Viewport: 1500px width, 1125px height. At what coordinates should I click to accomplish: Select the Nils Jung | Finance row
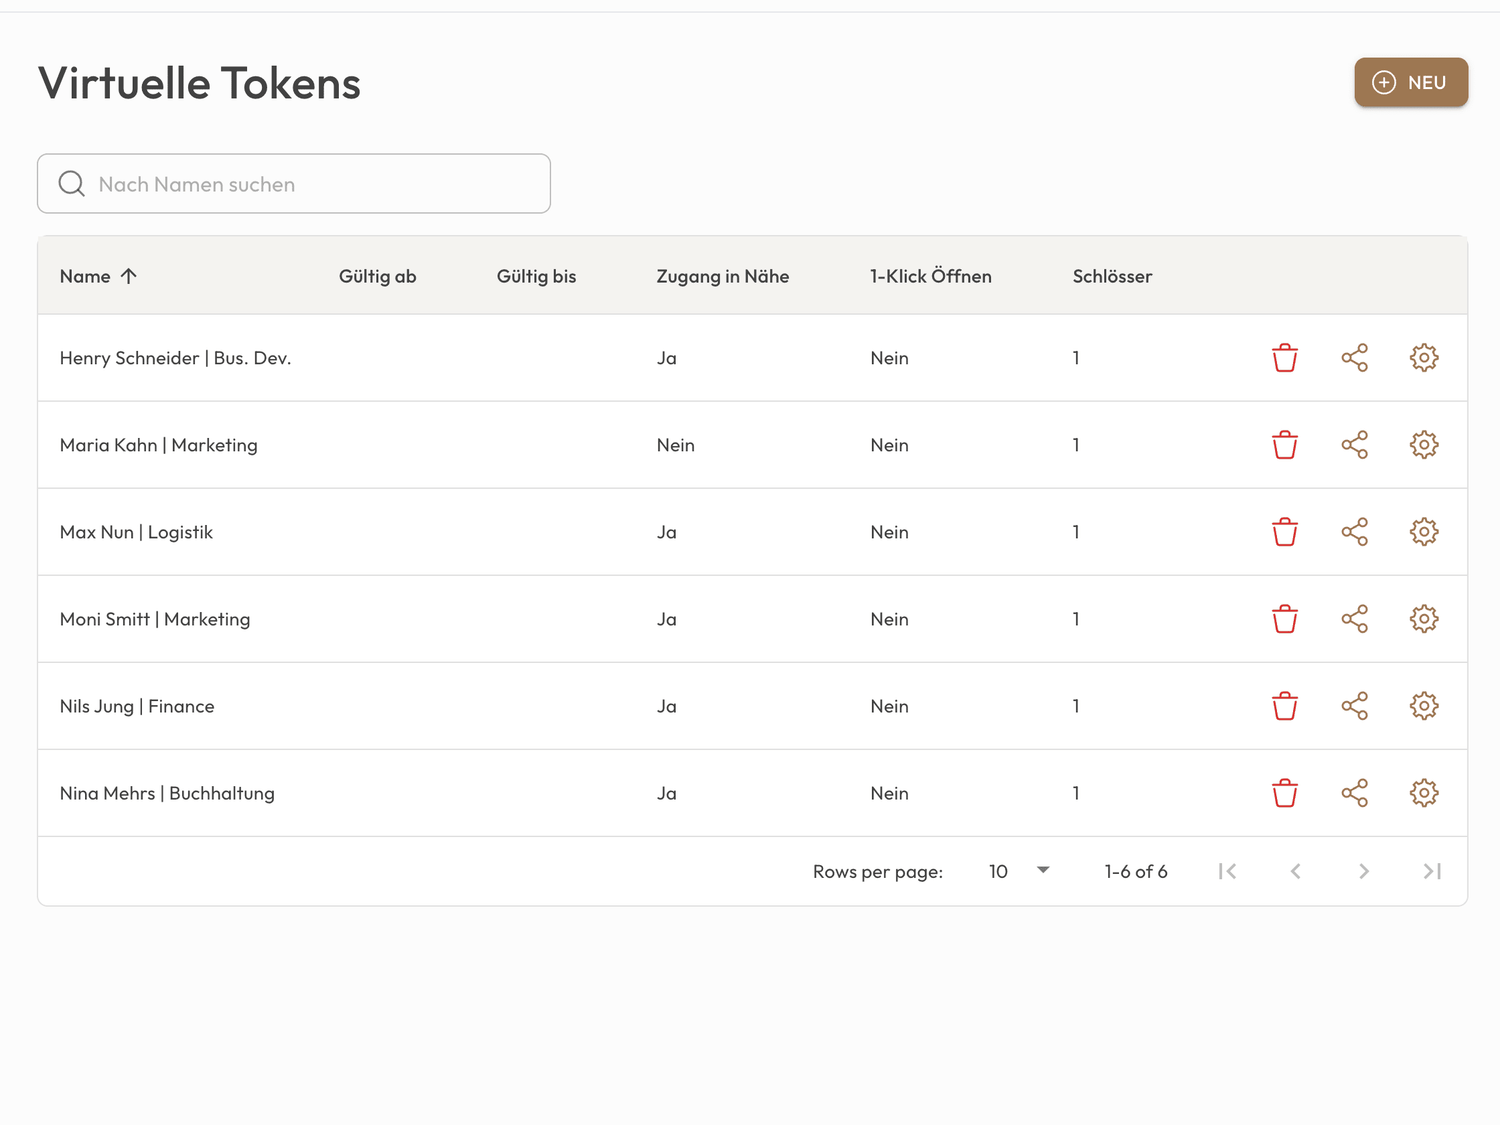[137, 706]
